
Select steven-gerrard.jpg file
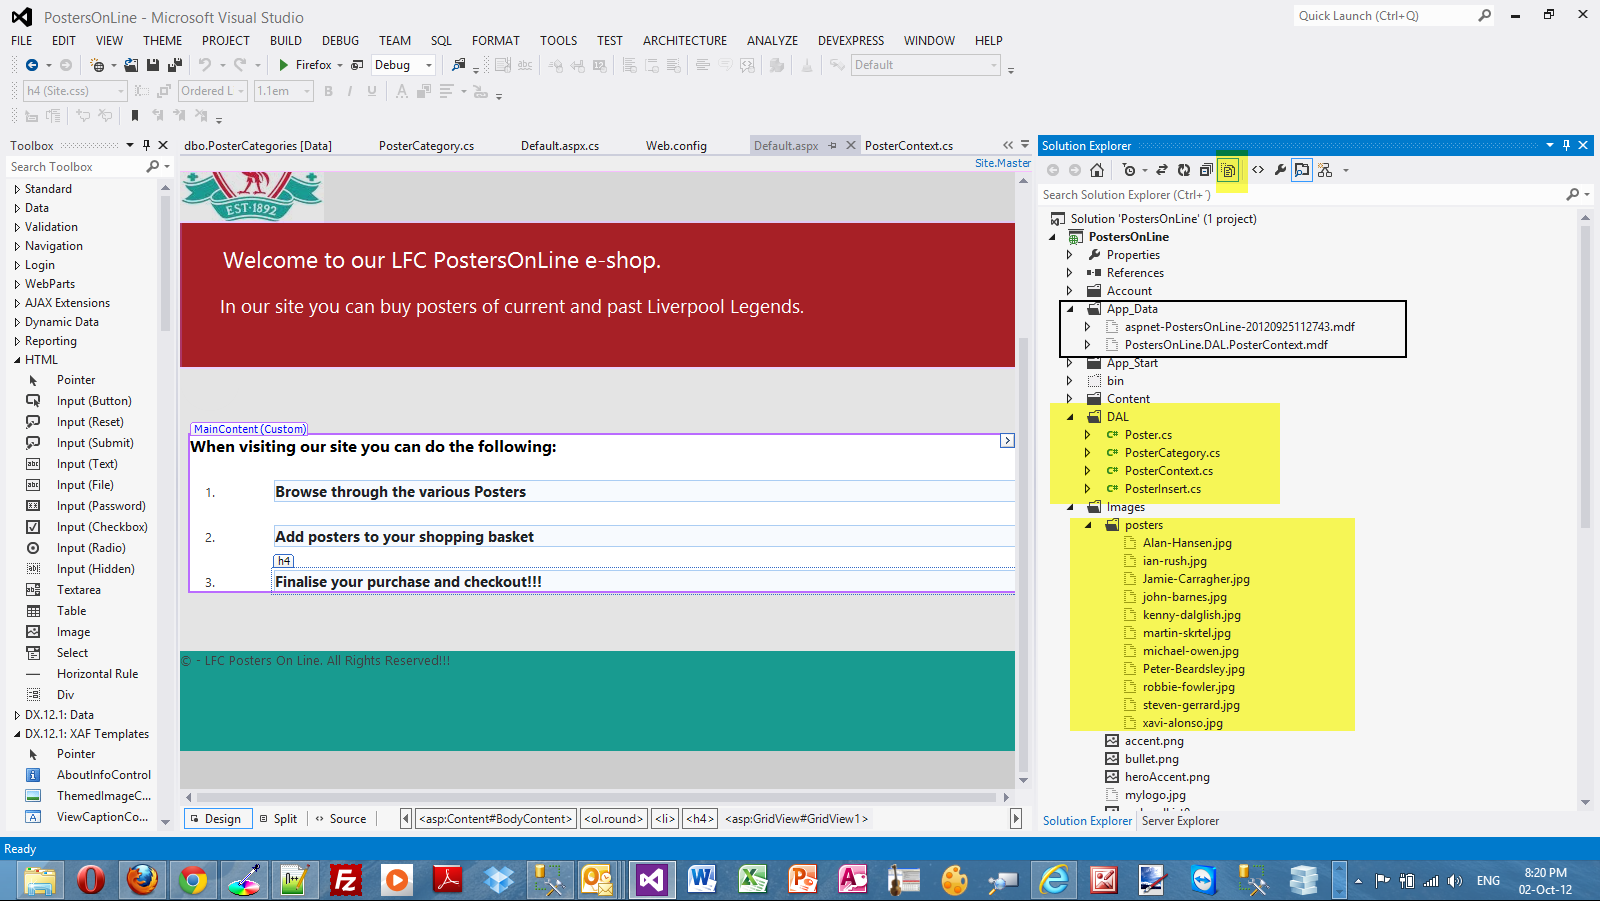(x=1190, y=705)
